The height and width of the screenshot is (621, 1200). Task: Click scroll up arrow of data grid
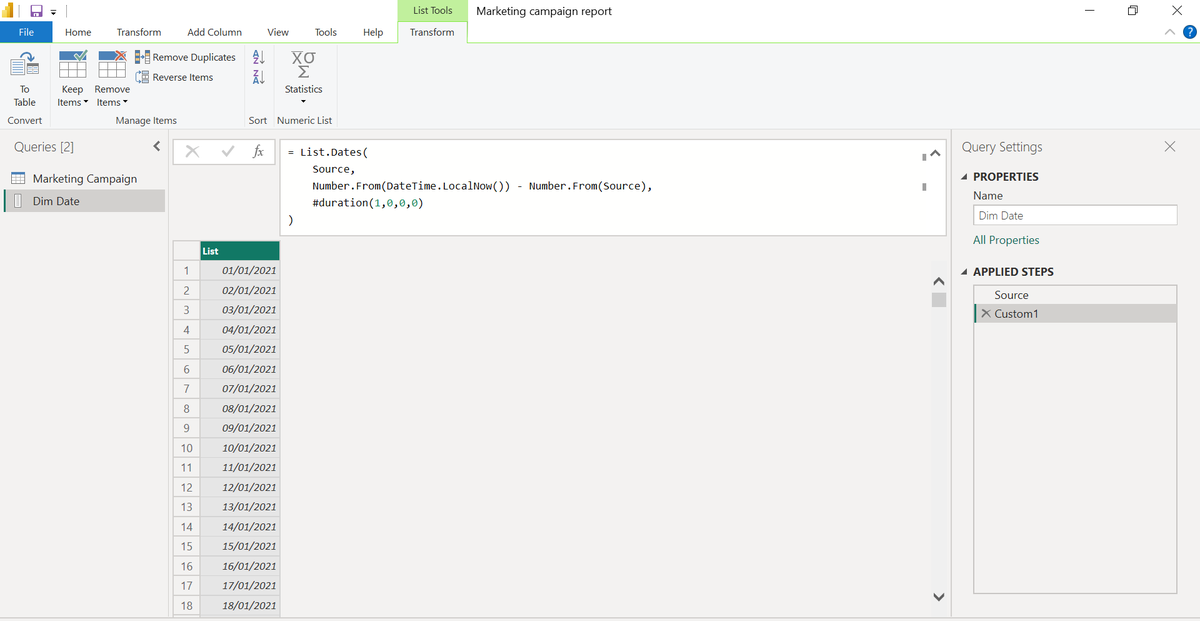click(x=938, y=280)
